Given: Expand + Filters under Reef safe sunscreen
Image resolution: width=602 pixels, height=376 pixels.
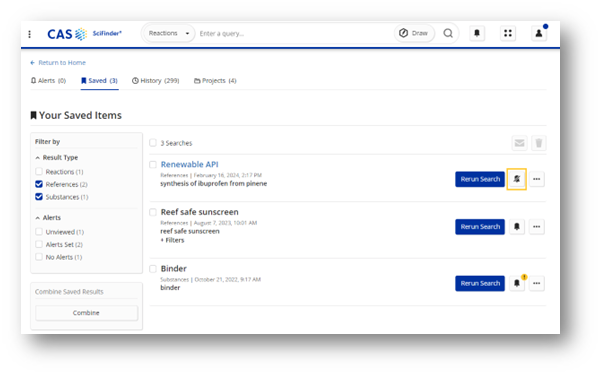Looking at the screenshot, I should click(x=172, y=240).
